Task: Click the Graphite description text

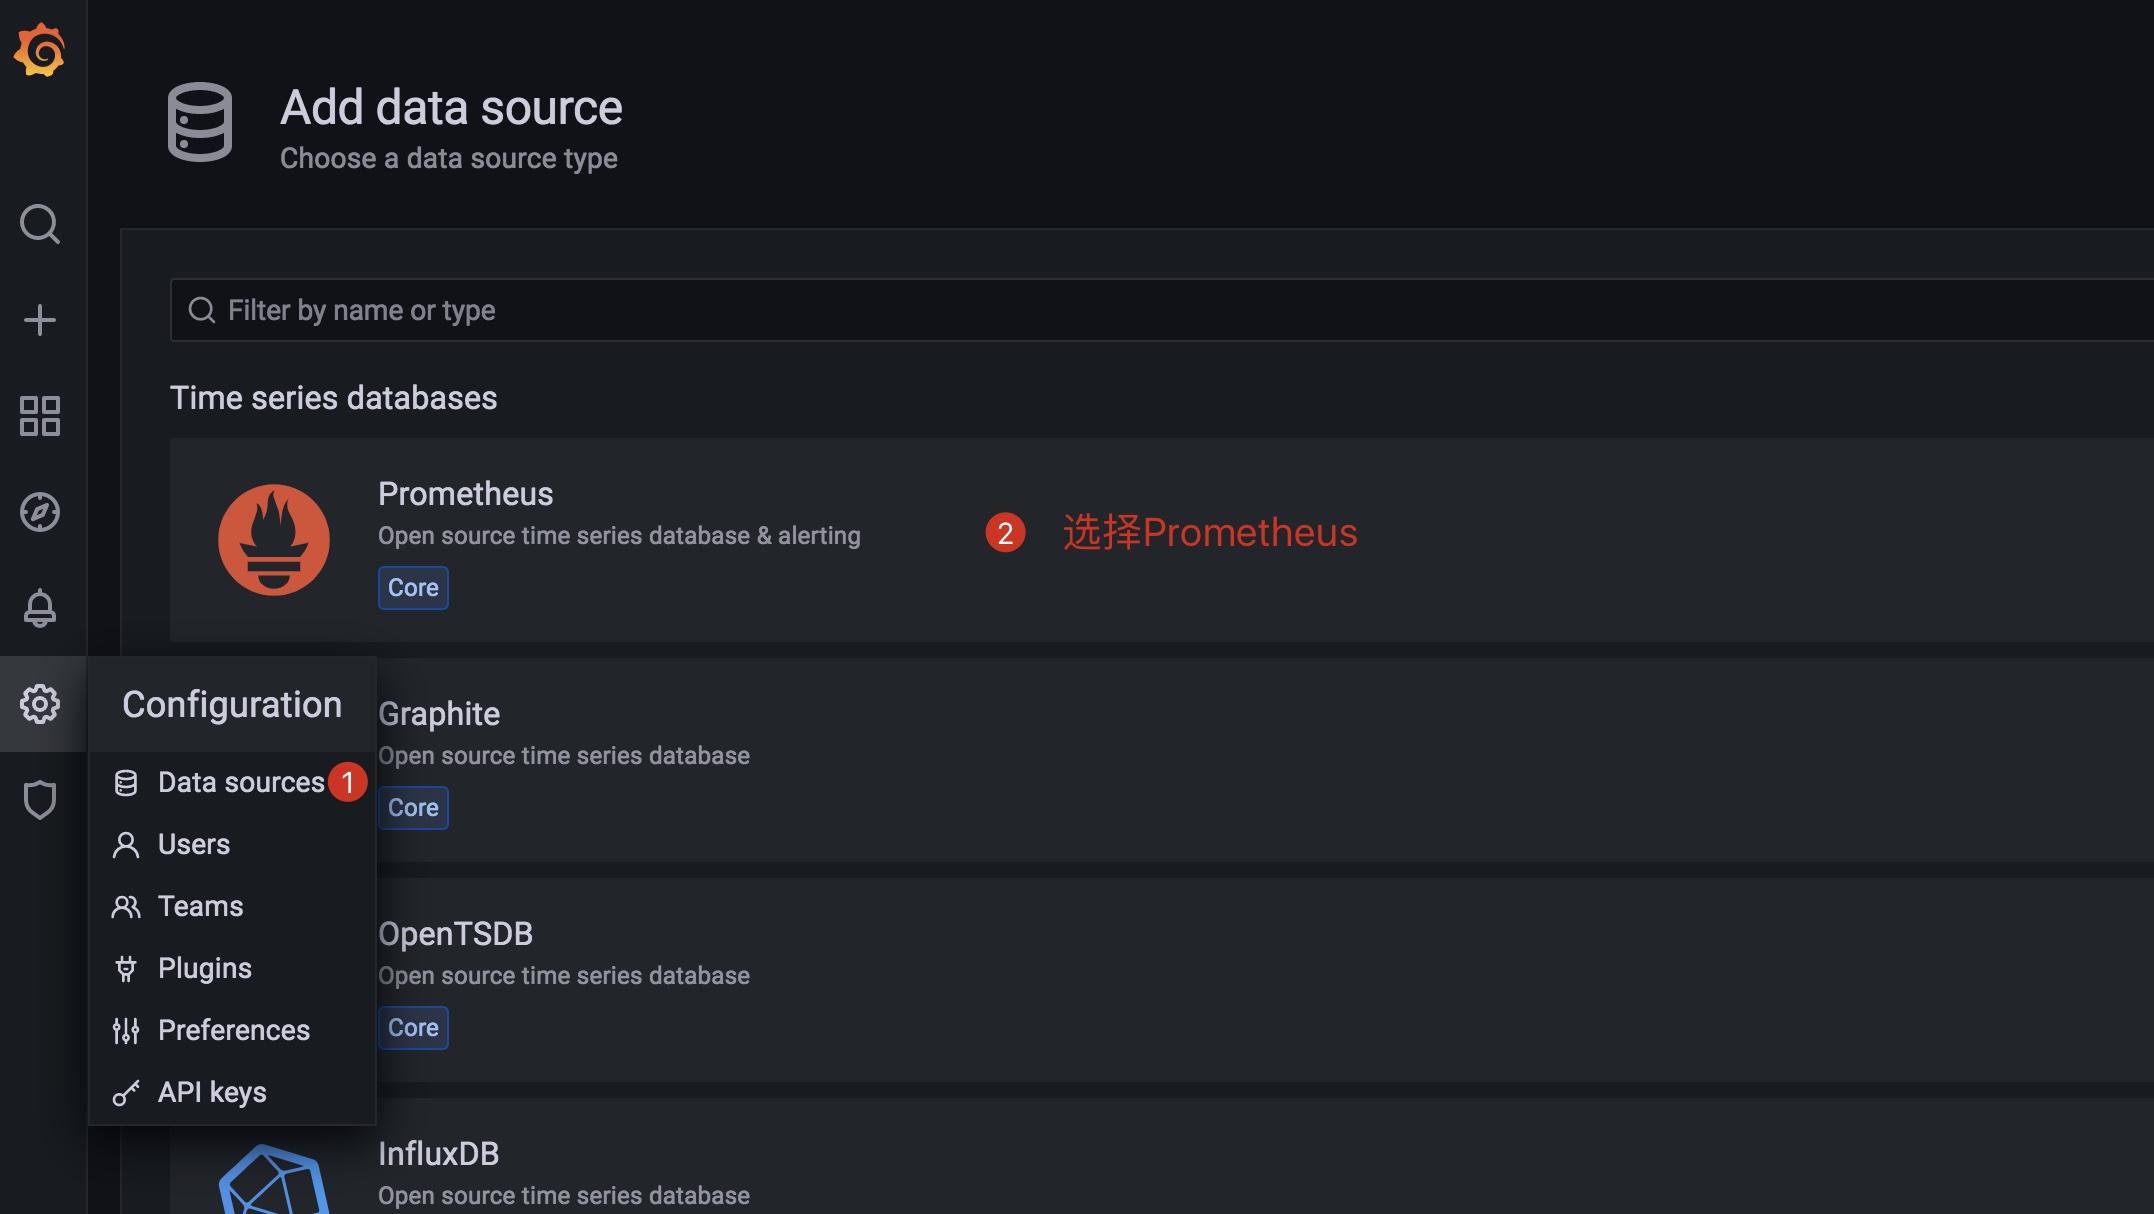Action: pyautogui.click(x=564, y=756)
